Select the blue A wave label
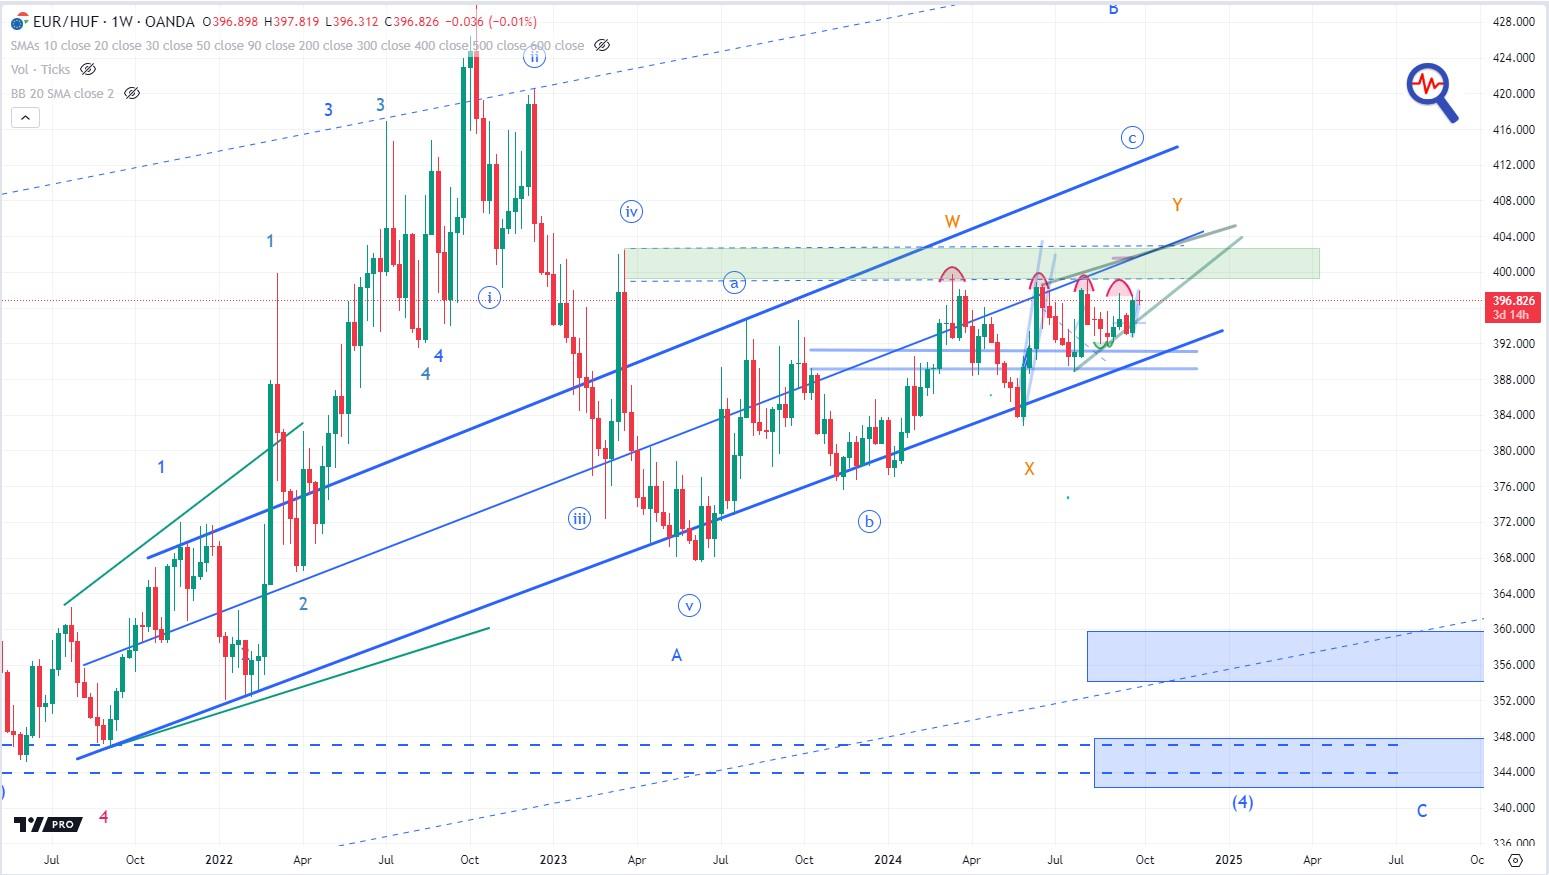Image resolution: width=1549 pixels, height=875 pixels. [677, 655]
